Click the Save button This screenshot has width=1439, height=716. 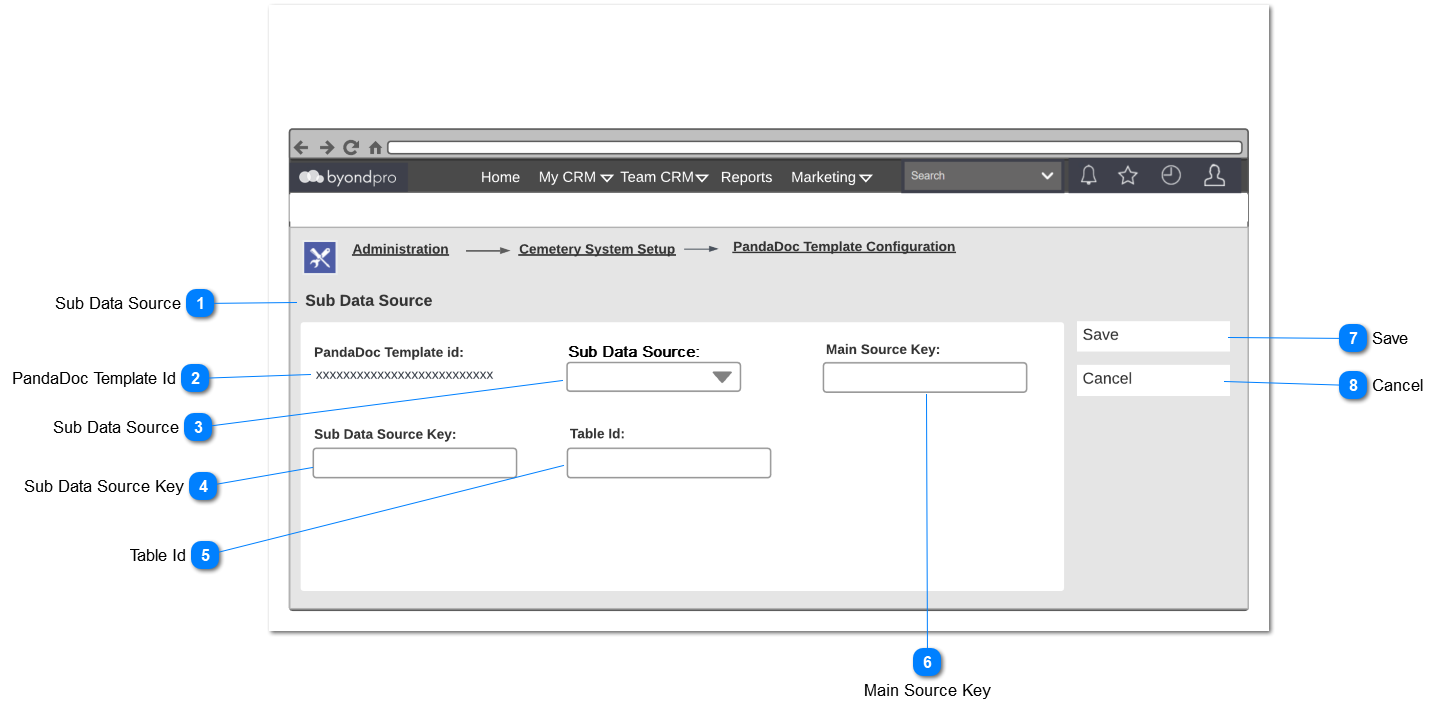point(1153,336)
